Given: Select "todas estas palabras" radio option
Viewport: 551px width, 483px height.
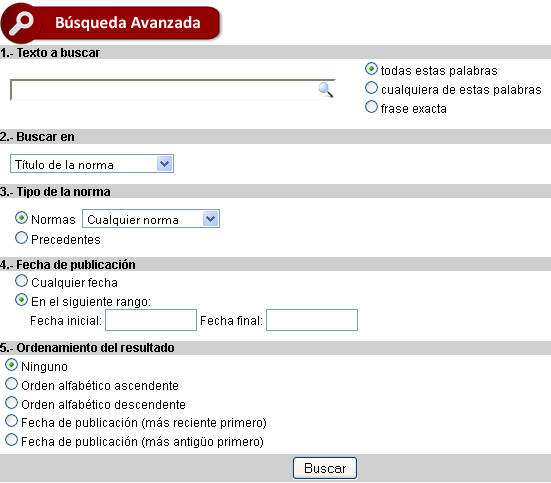Looking at the screenshot, I should pyautogui.click(x=371, y=69).
